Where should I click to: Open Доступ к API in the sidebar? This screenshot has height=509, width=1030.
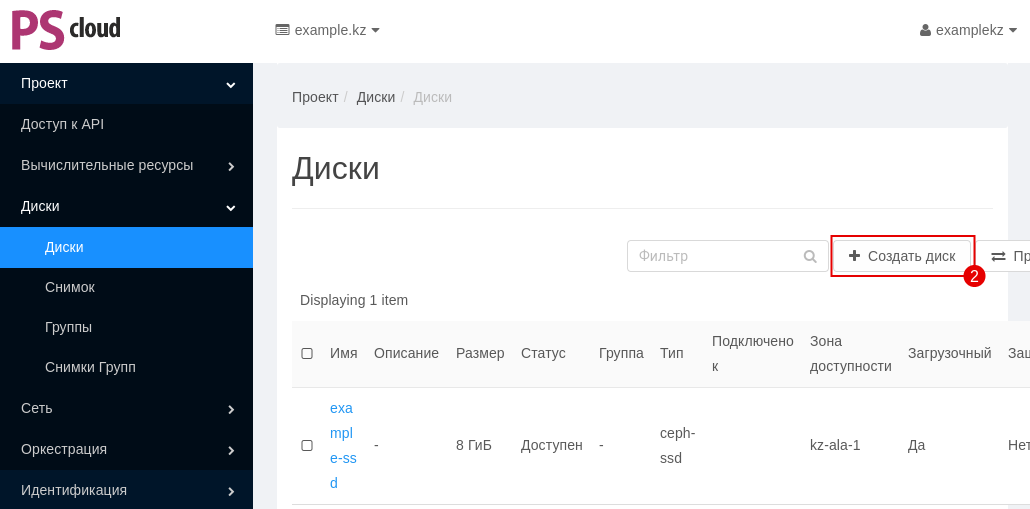click(126, 124)
